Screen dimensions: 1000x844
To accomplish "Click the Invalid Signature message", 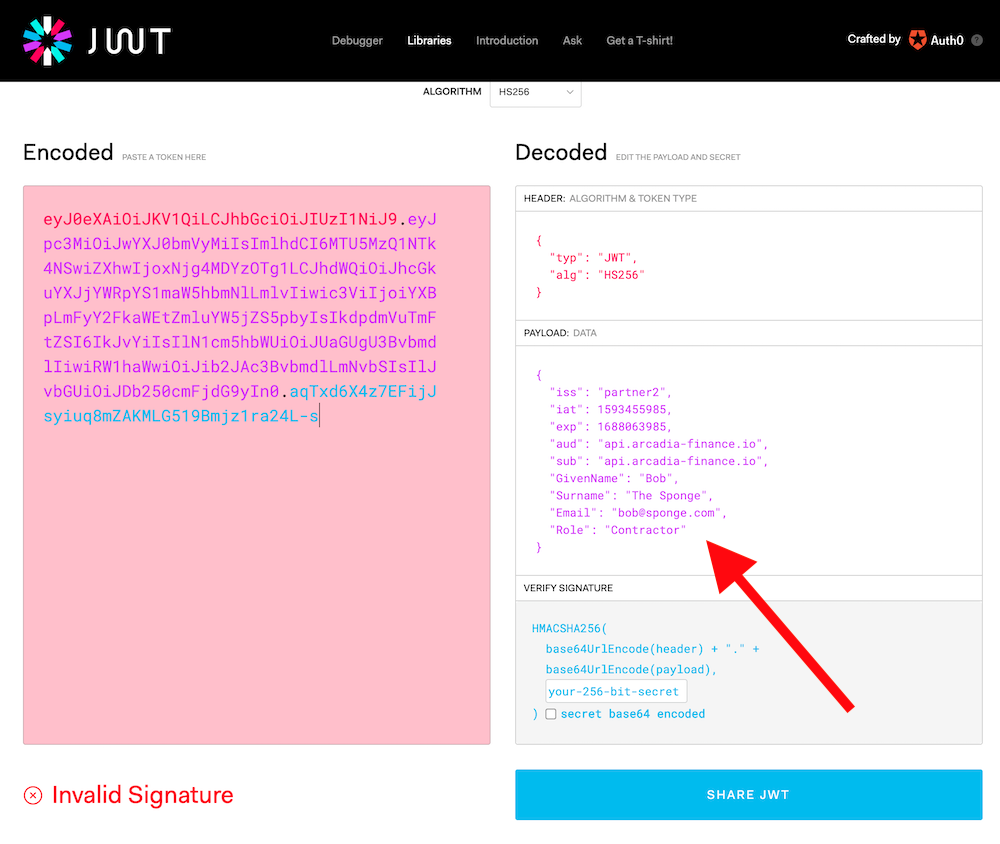I will click(x=142, y=795).
